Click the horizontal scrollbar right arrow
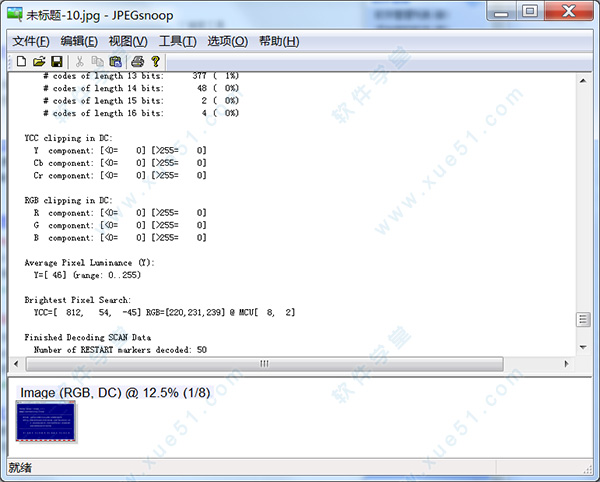This screenshot has width=600, height=482. click(567, 364)
